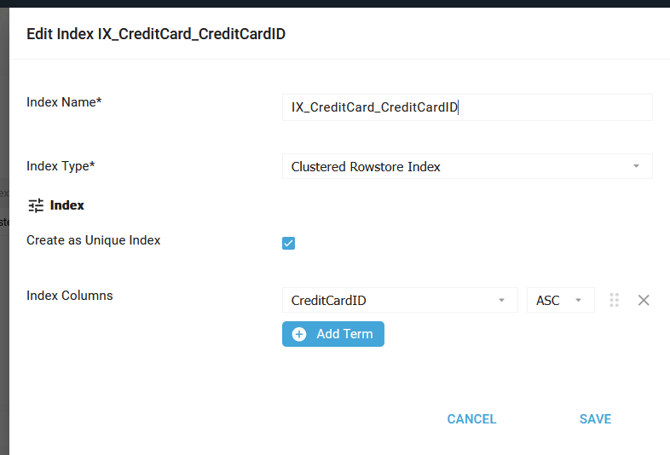Remove the CreditCardID index column term
The height and width of the screenshot is (455, 670).
pyautogui.click(x=643, y=300)
